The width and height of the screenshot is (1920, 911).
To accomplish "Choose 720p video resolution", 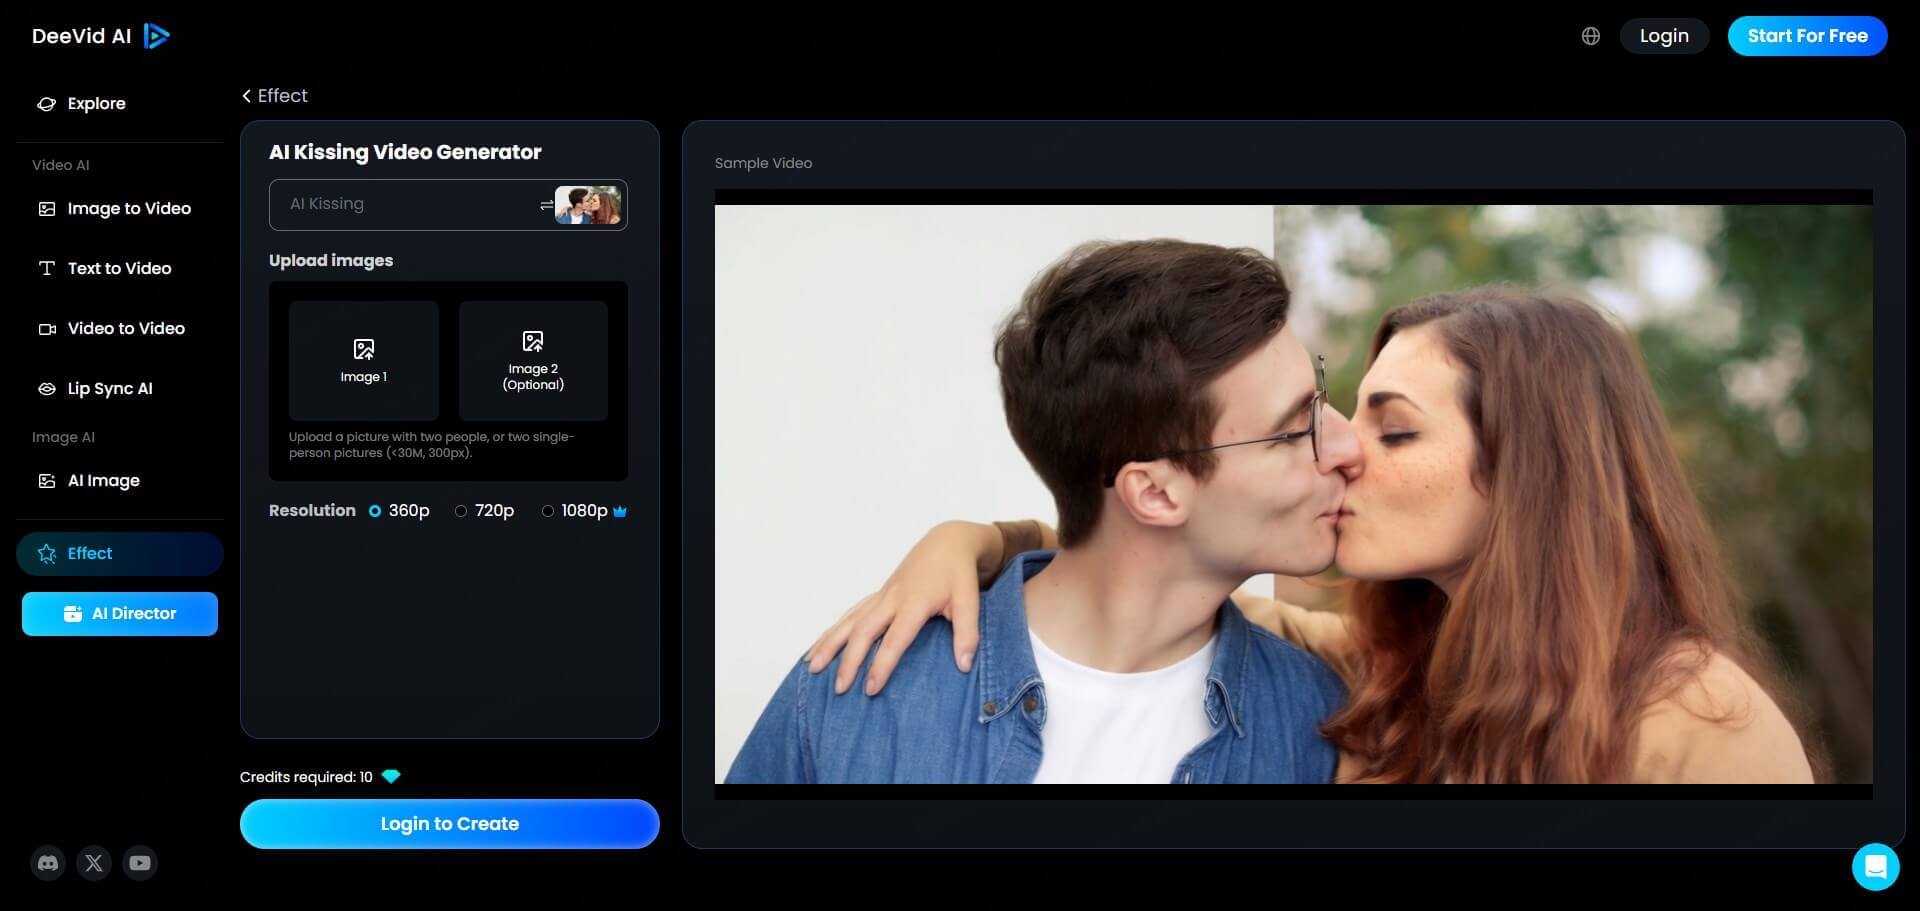I will pyautogui.click(x=461, y=510).
